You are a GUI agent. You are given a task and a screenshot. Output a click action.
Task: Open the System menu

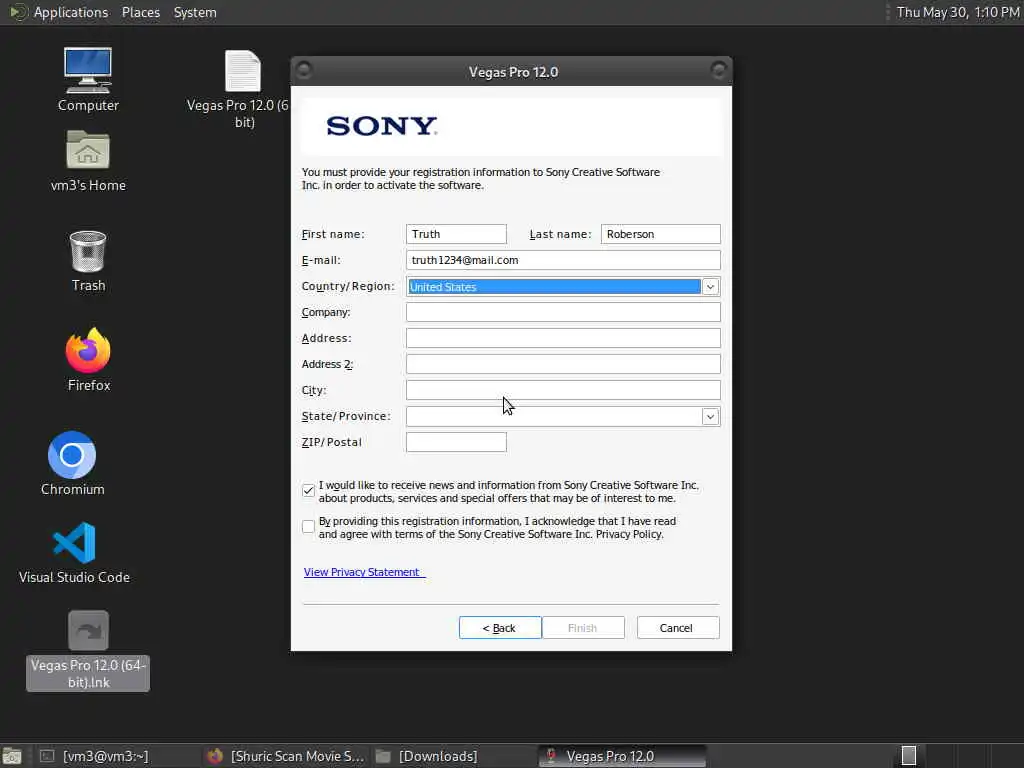[x=195, y=12]
